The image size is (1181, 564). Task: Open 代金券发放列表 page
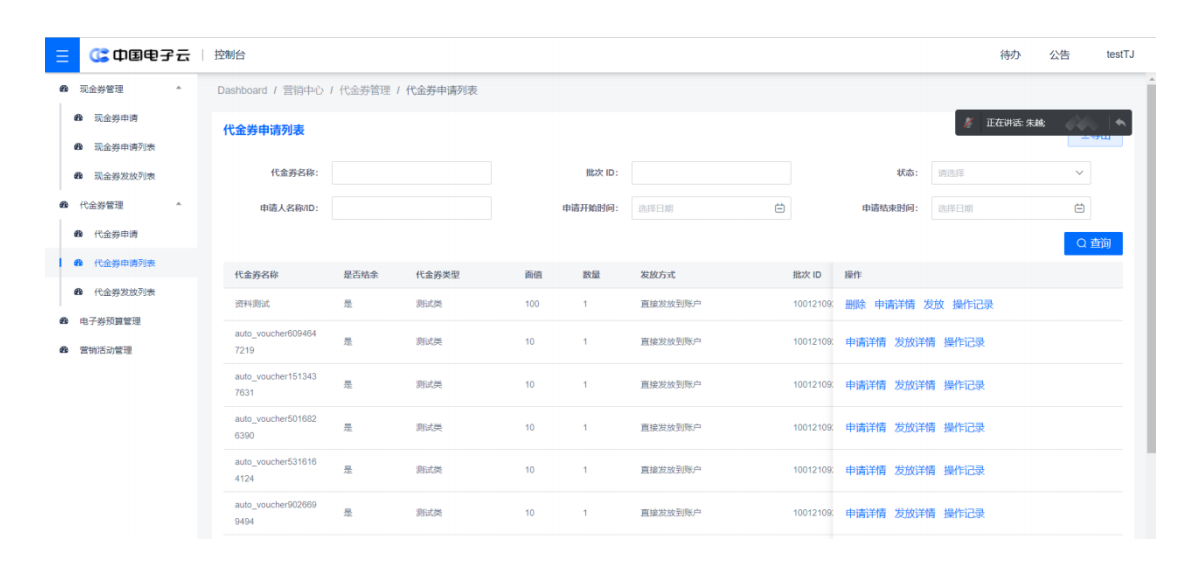124,291
